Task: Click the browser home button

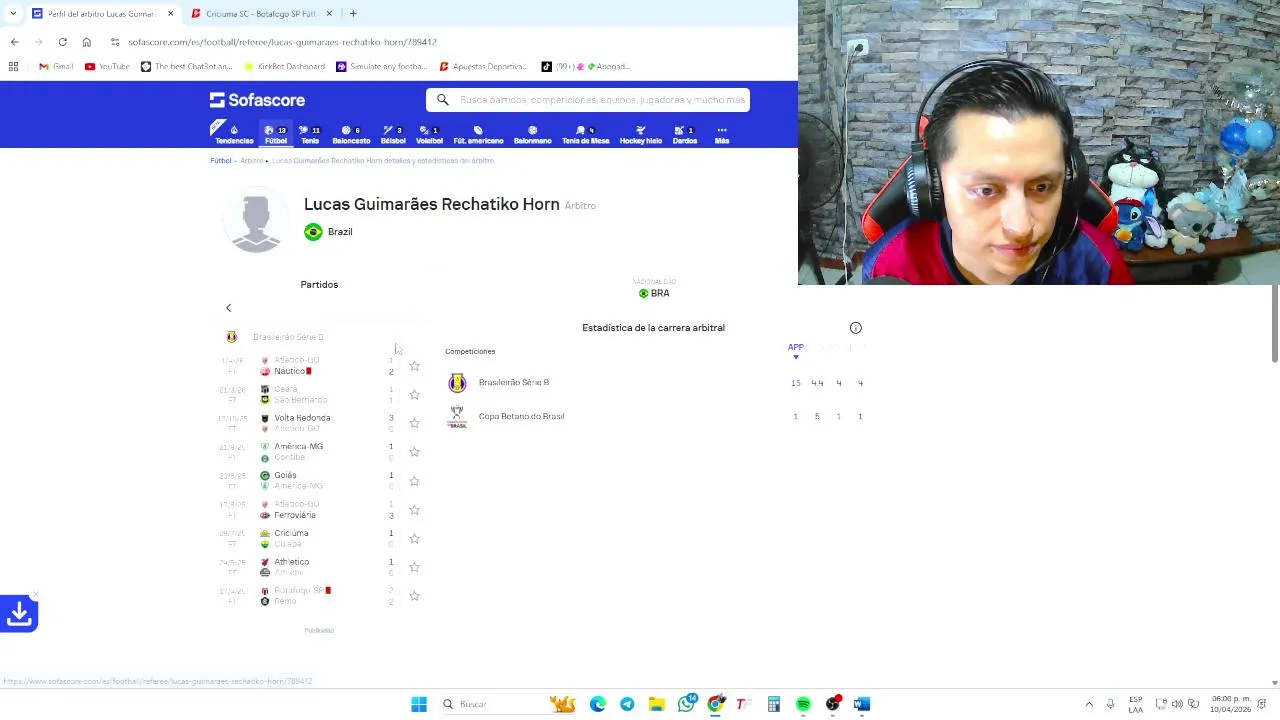Action: (86, 42)
